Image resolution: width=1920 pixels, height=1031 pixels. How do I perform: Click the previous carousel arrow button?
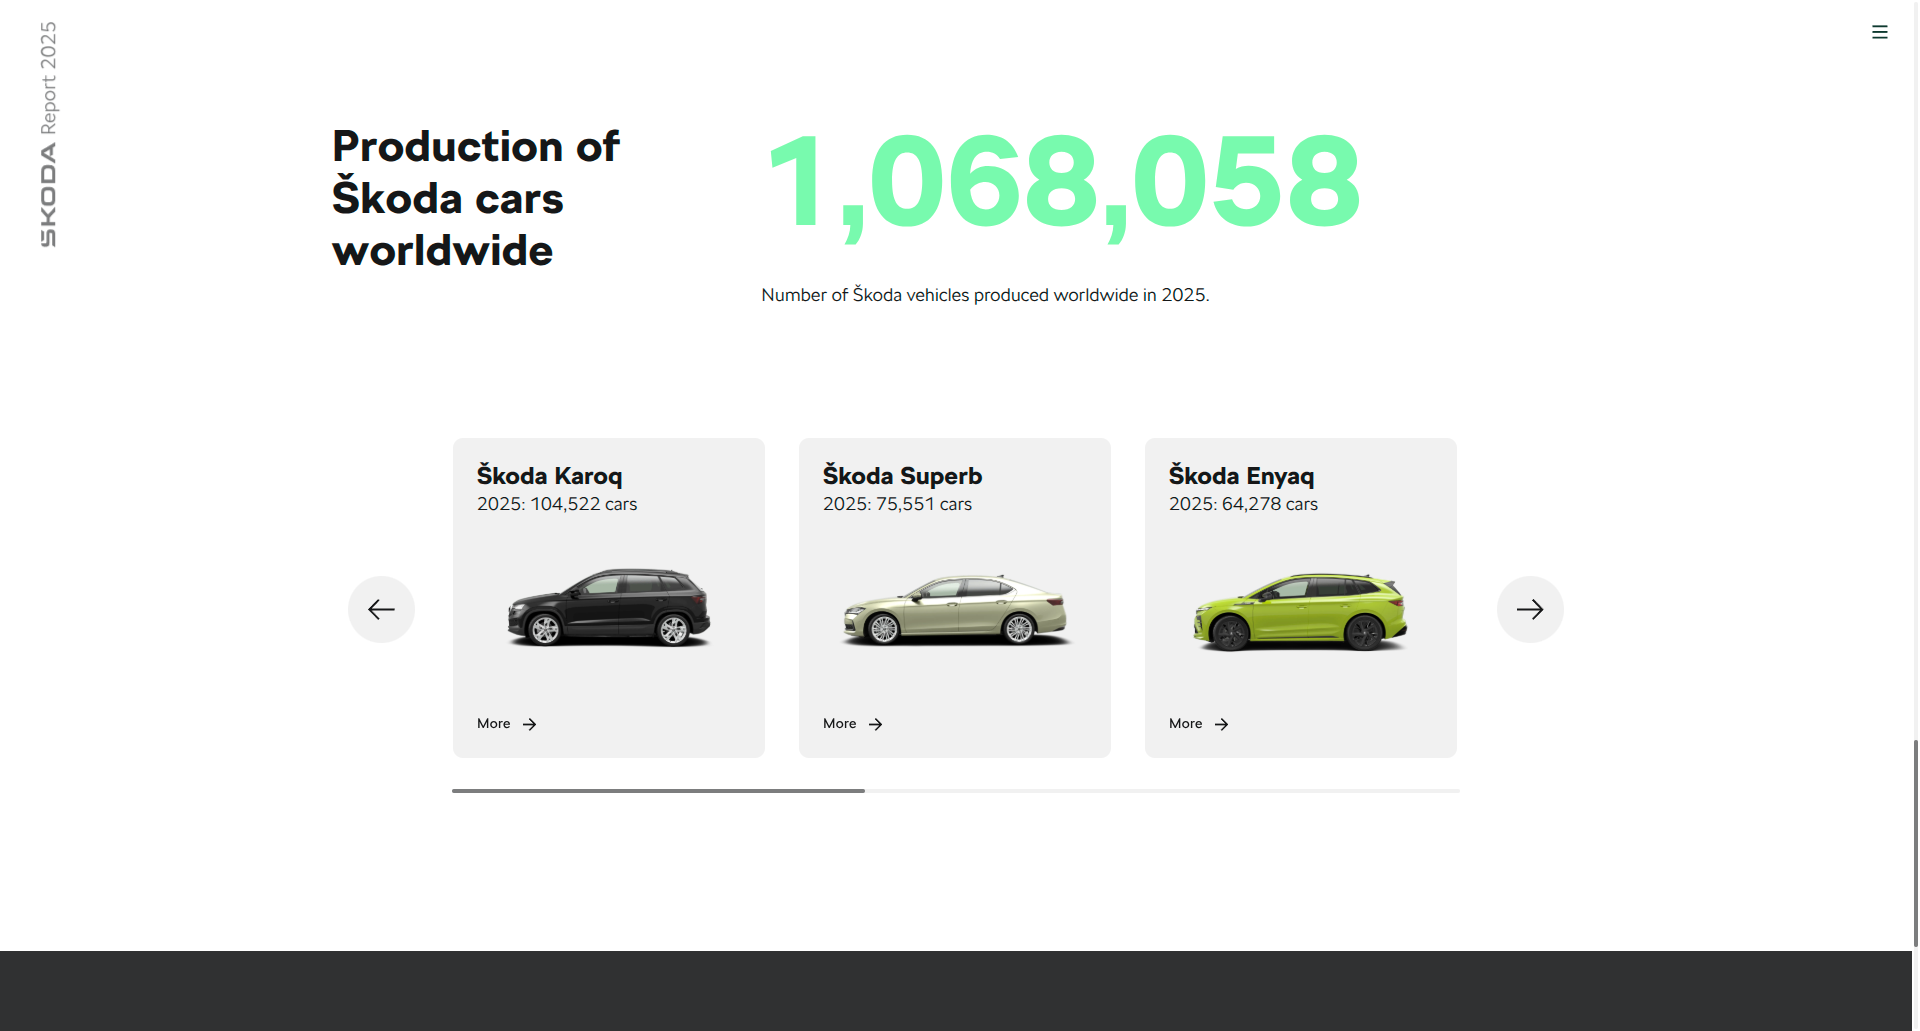point(381,609)
